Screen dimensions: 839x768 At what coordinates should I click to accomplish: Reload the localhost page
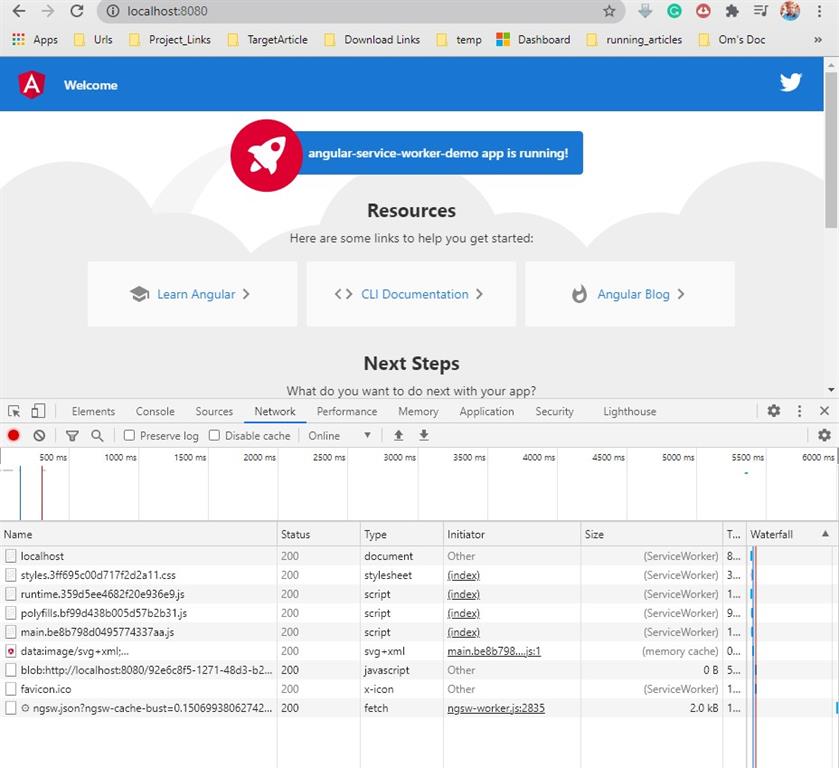click(77, 11)
